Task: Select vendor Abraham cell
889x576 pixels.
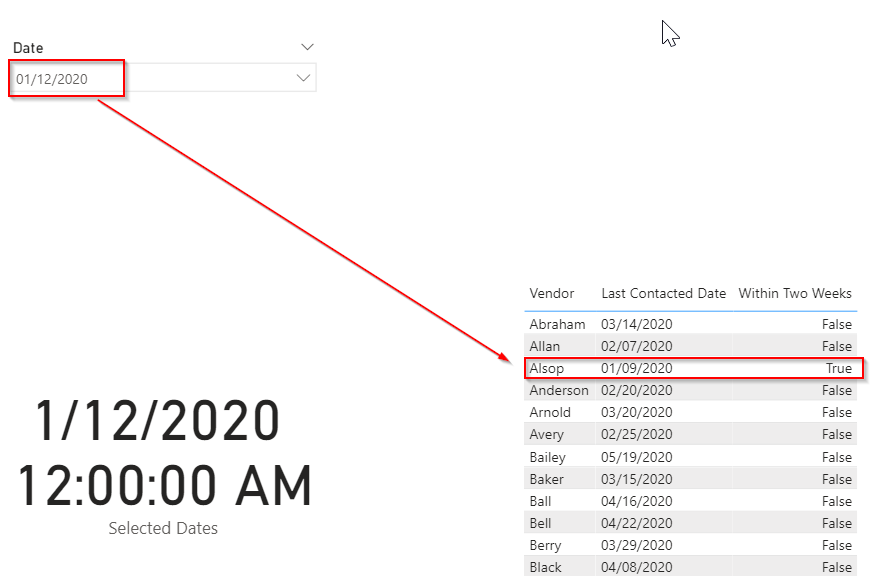Action: coord(557,324)
